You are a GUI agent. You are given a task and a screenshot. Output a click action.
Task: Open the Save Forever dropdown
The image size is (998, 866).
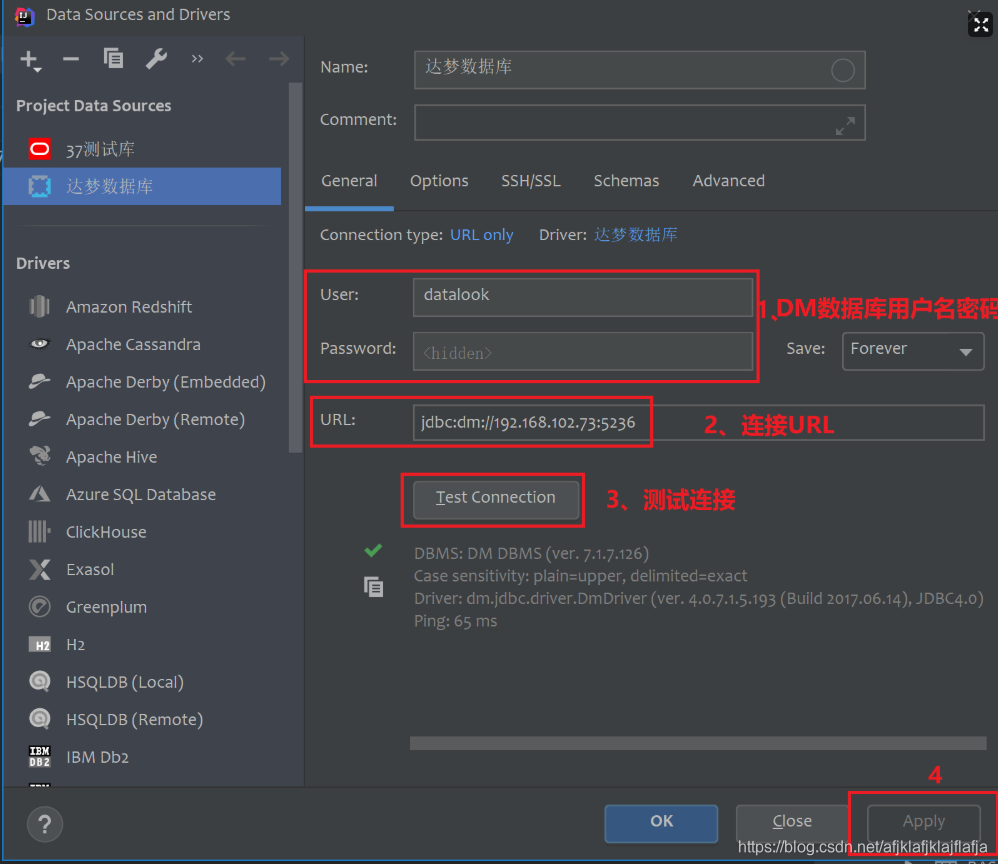tap(913, 351)
